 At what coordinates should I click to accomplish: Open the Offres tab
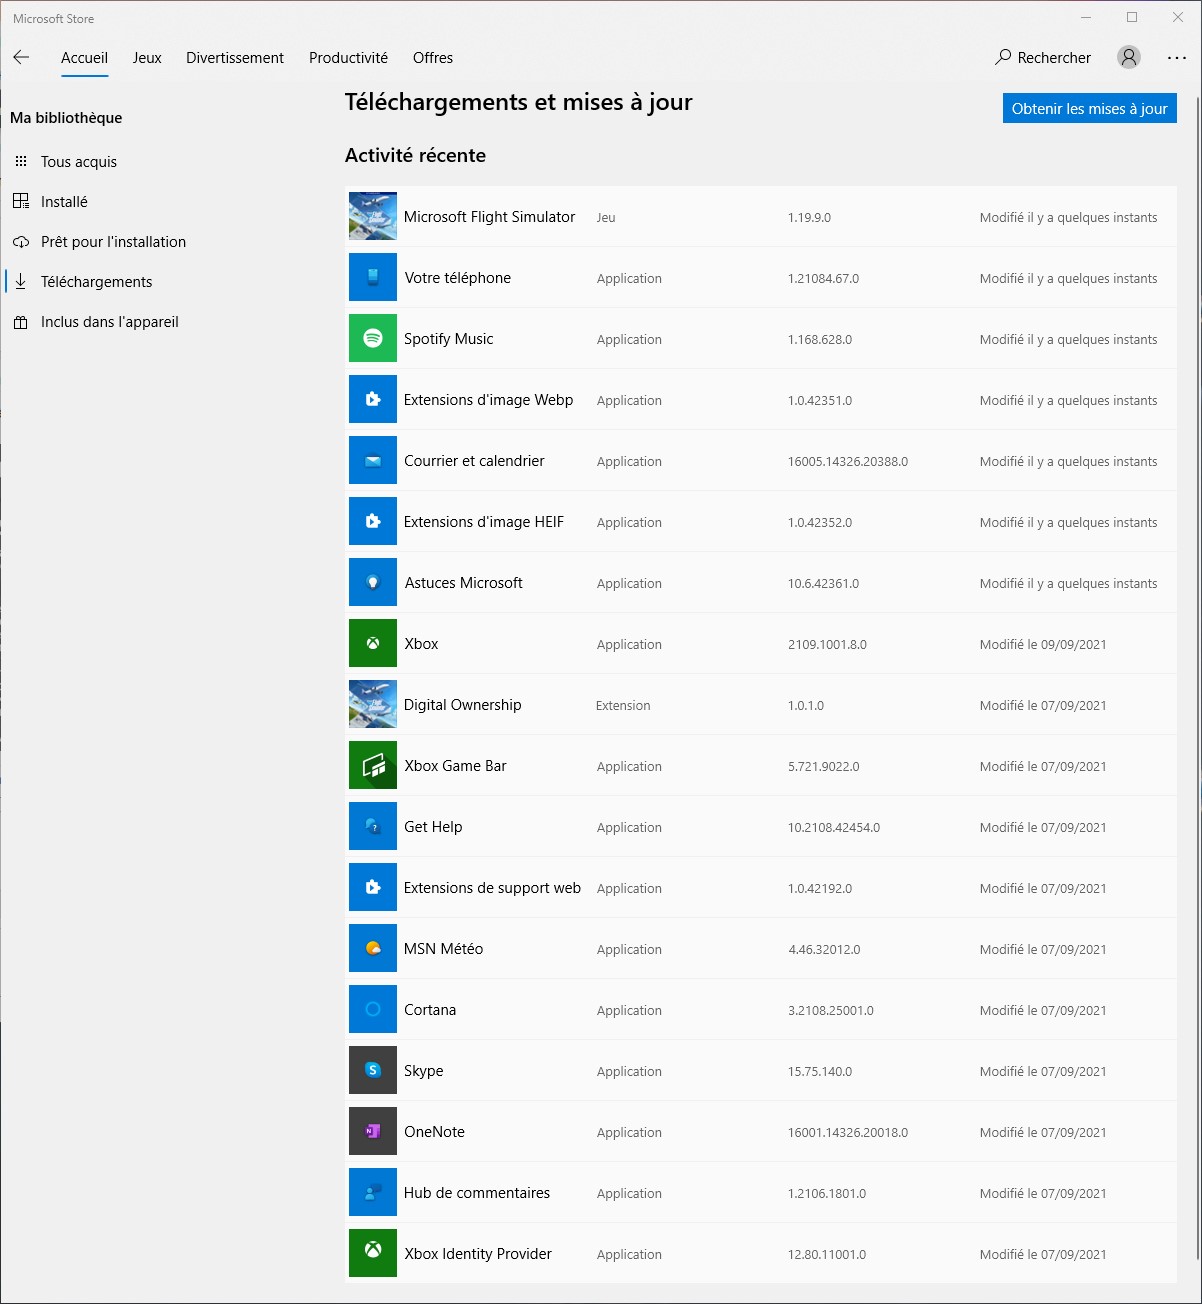point(433,58)
